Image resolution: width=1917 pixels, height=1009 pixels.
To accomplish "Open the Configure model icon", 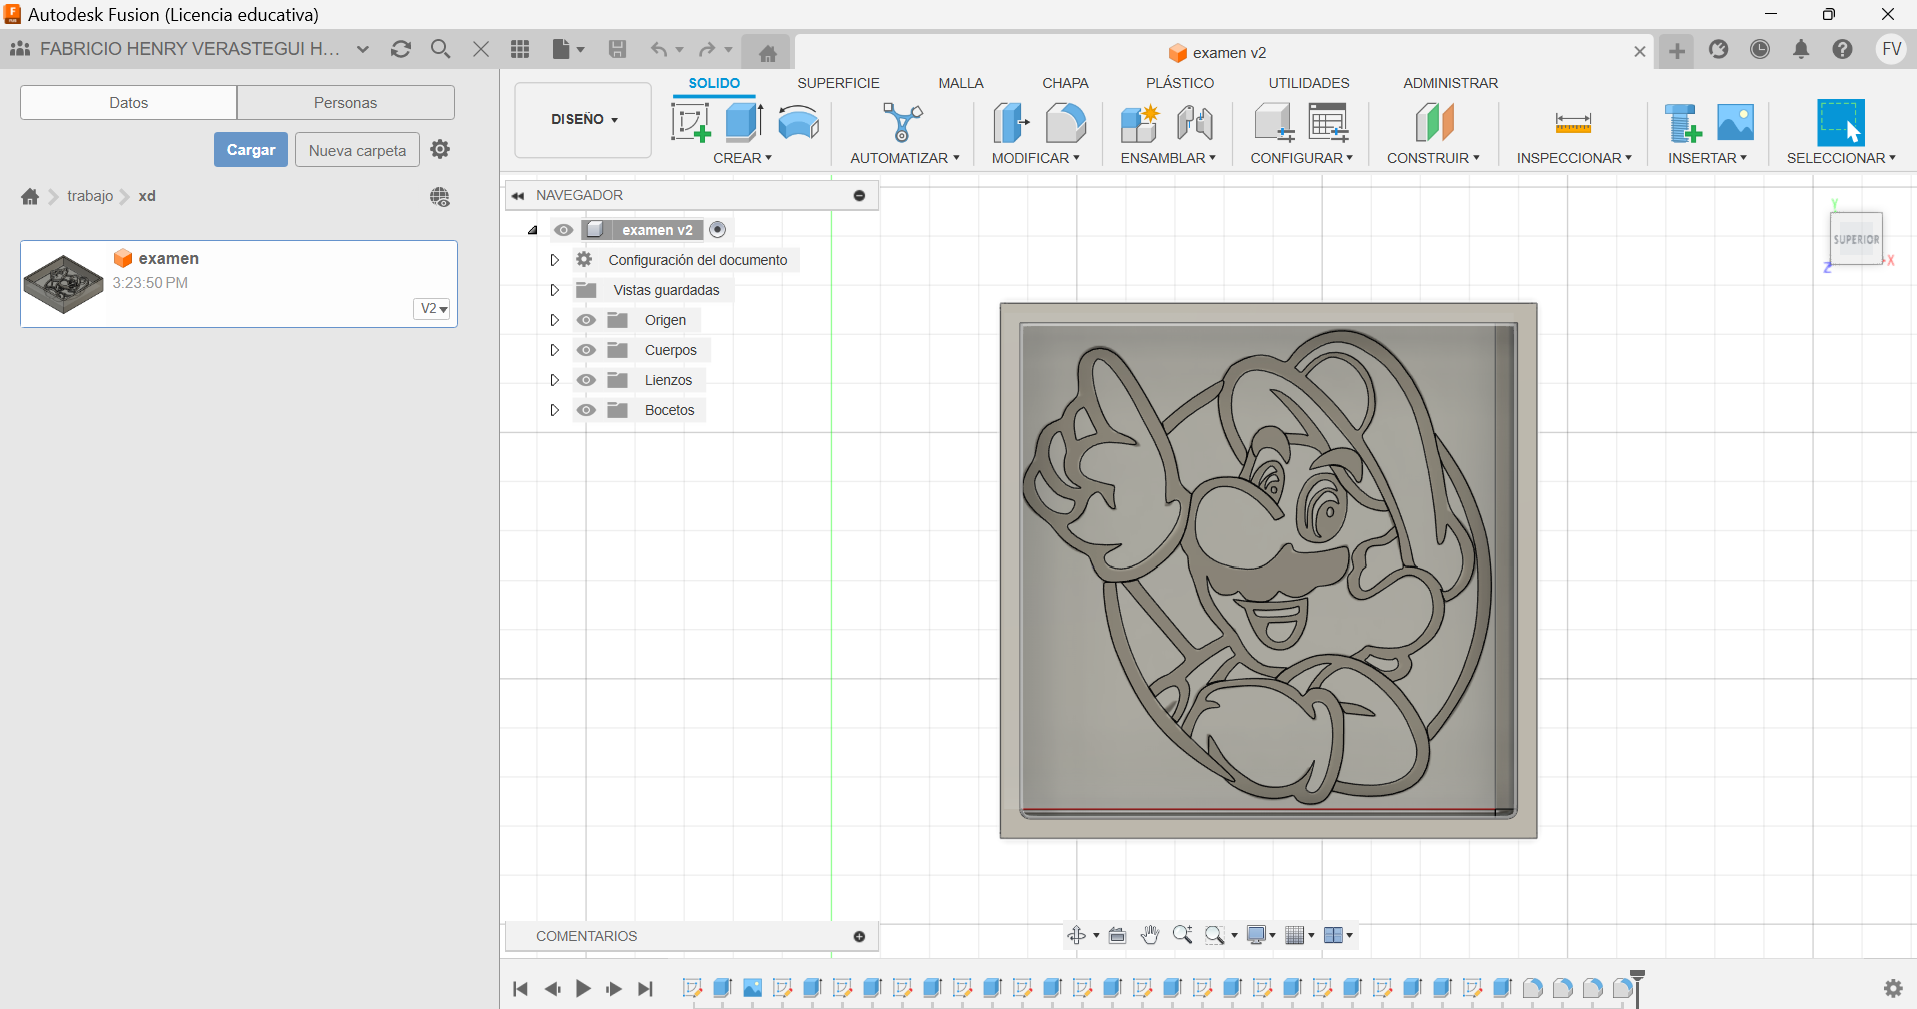I will point(1274,123).
